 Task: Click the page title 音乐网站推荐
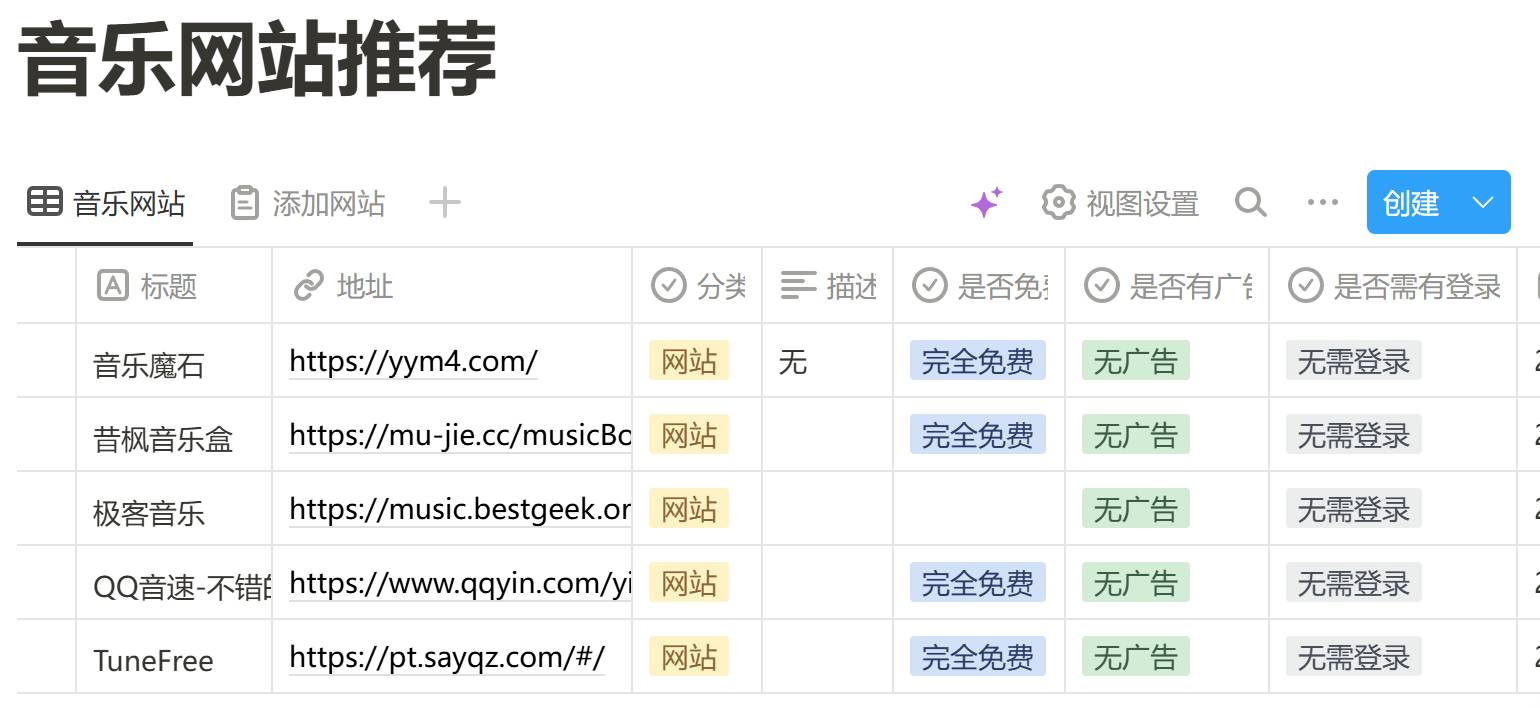[258, 58]
